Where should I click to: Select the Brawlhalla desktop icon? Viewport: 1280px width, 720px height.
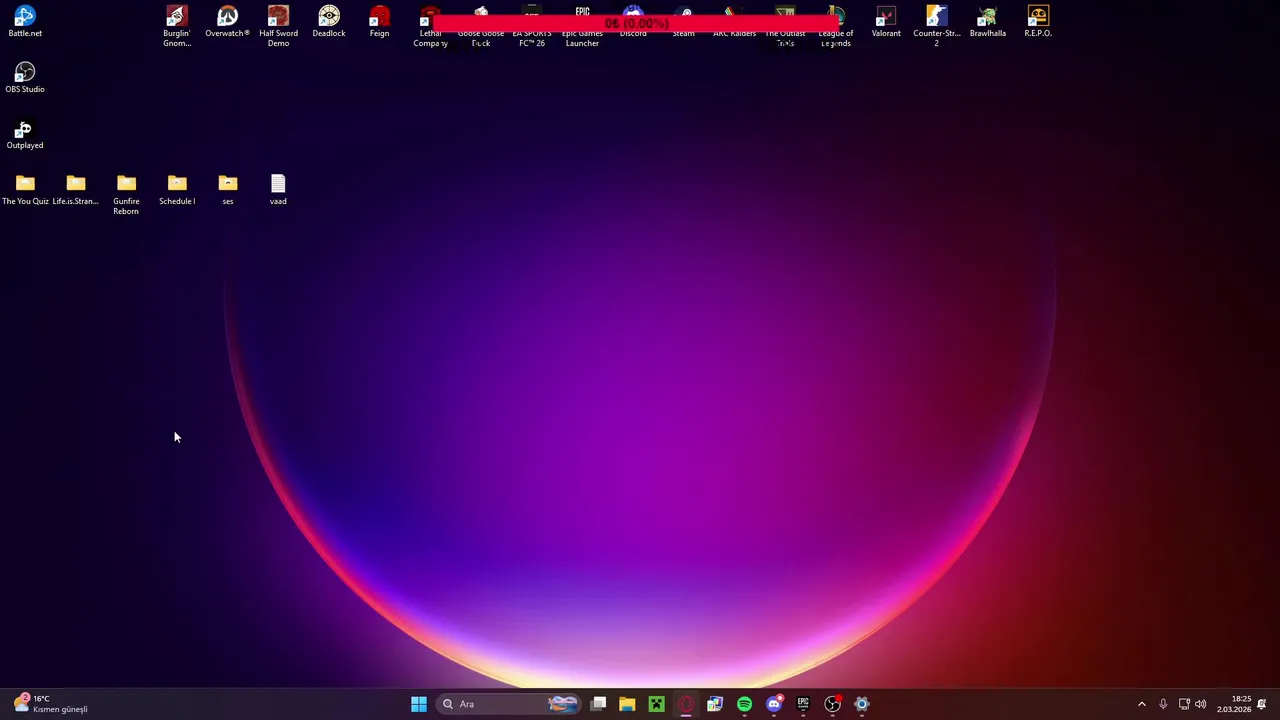pyautogui.click(x=987, y=21)
